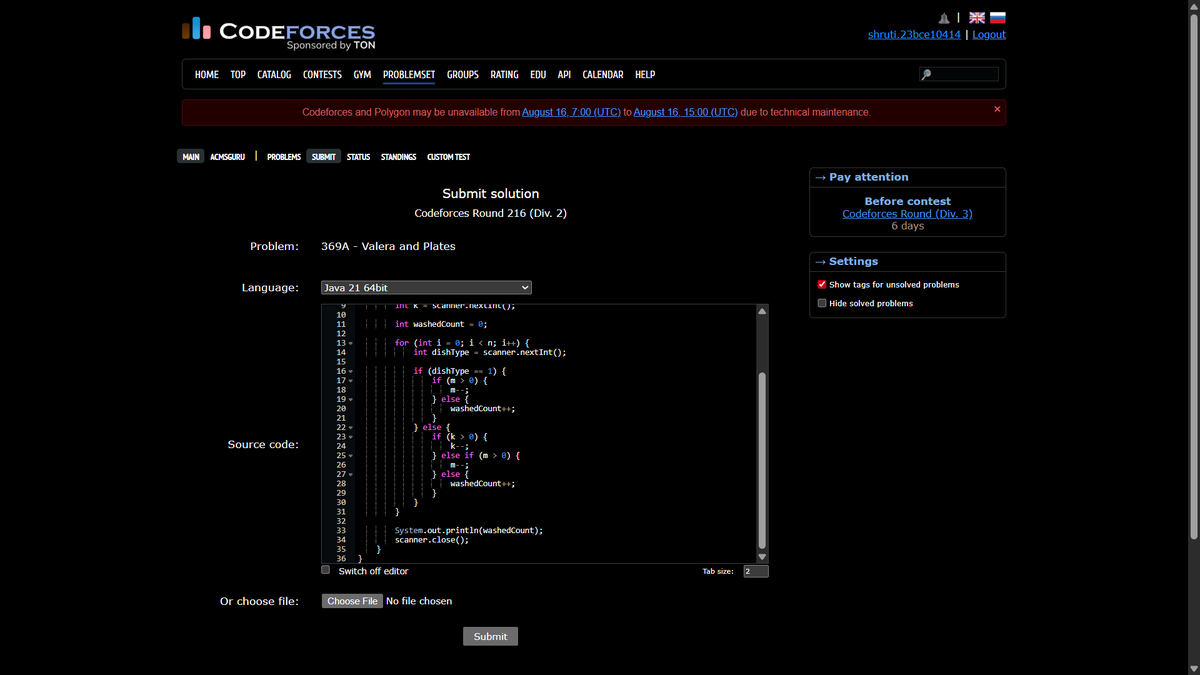1200x675 pixels.
Task: Switch to ACMSGURU sub-tab
Action: (227, 157)
